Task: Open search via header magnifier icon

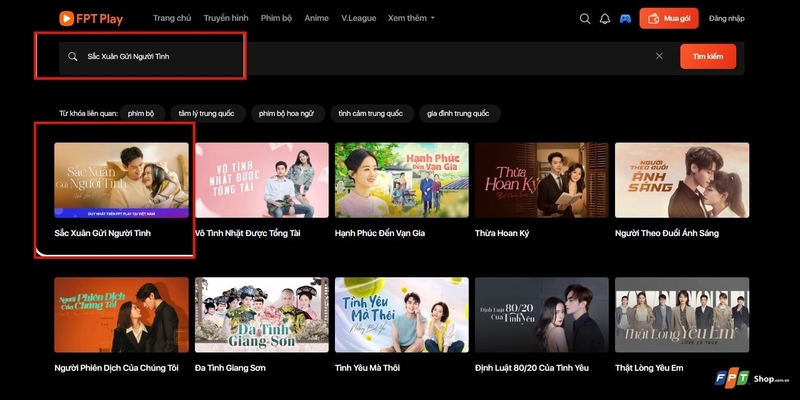Action: click(585, 19)
